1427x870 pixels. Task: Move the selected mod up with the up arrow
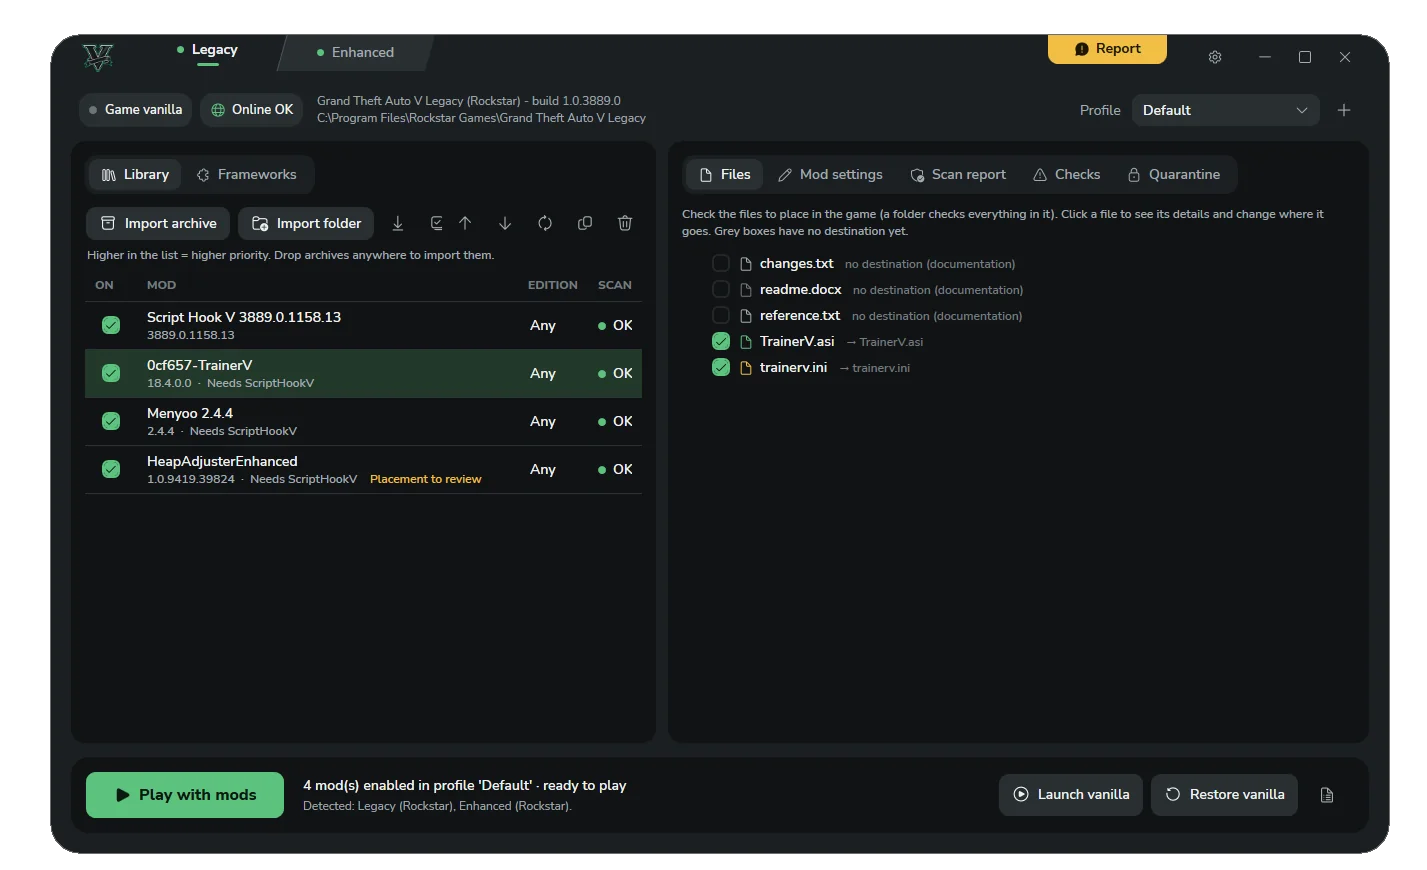click(x=465, y=223)
